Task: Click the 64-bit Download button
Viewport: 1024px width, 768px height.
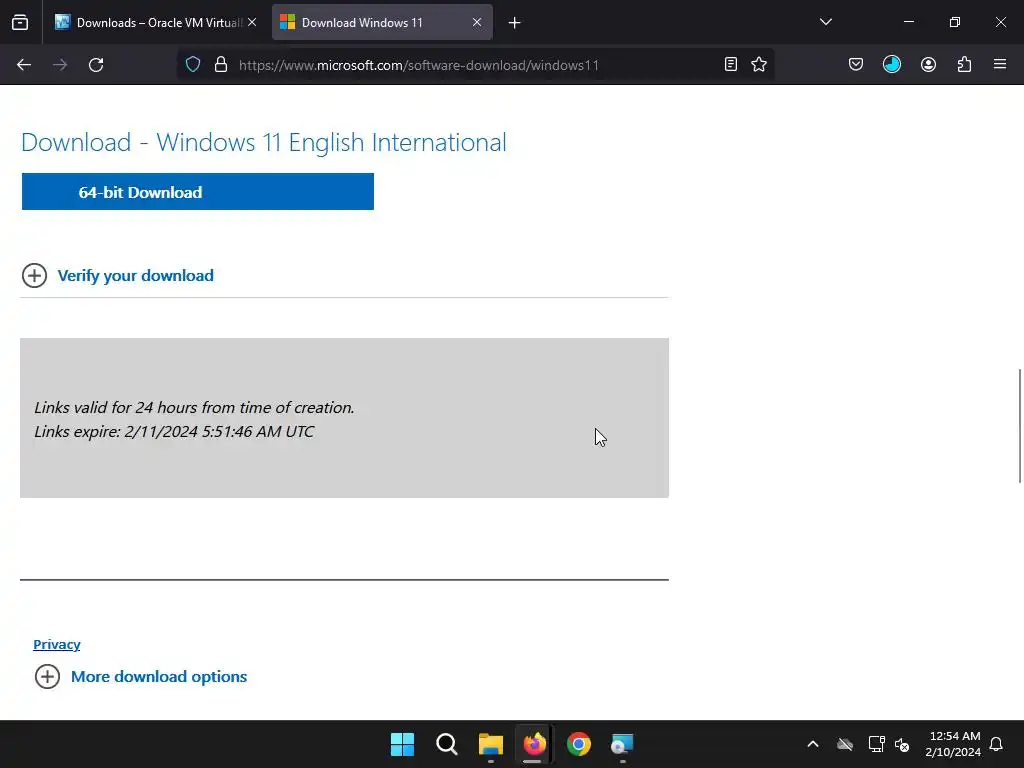Action: 198,192
